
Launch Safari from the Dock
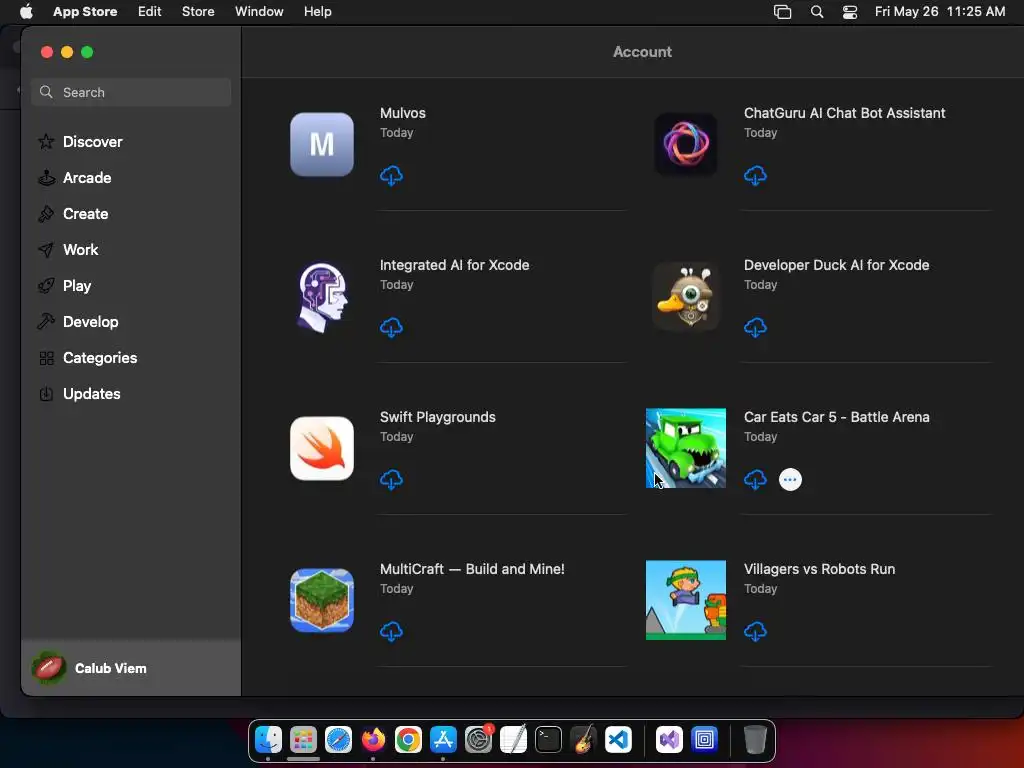[338, 740]
